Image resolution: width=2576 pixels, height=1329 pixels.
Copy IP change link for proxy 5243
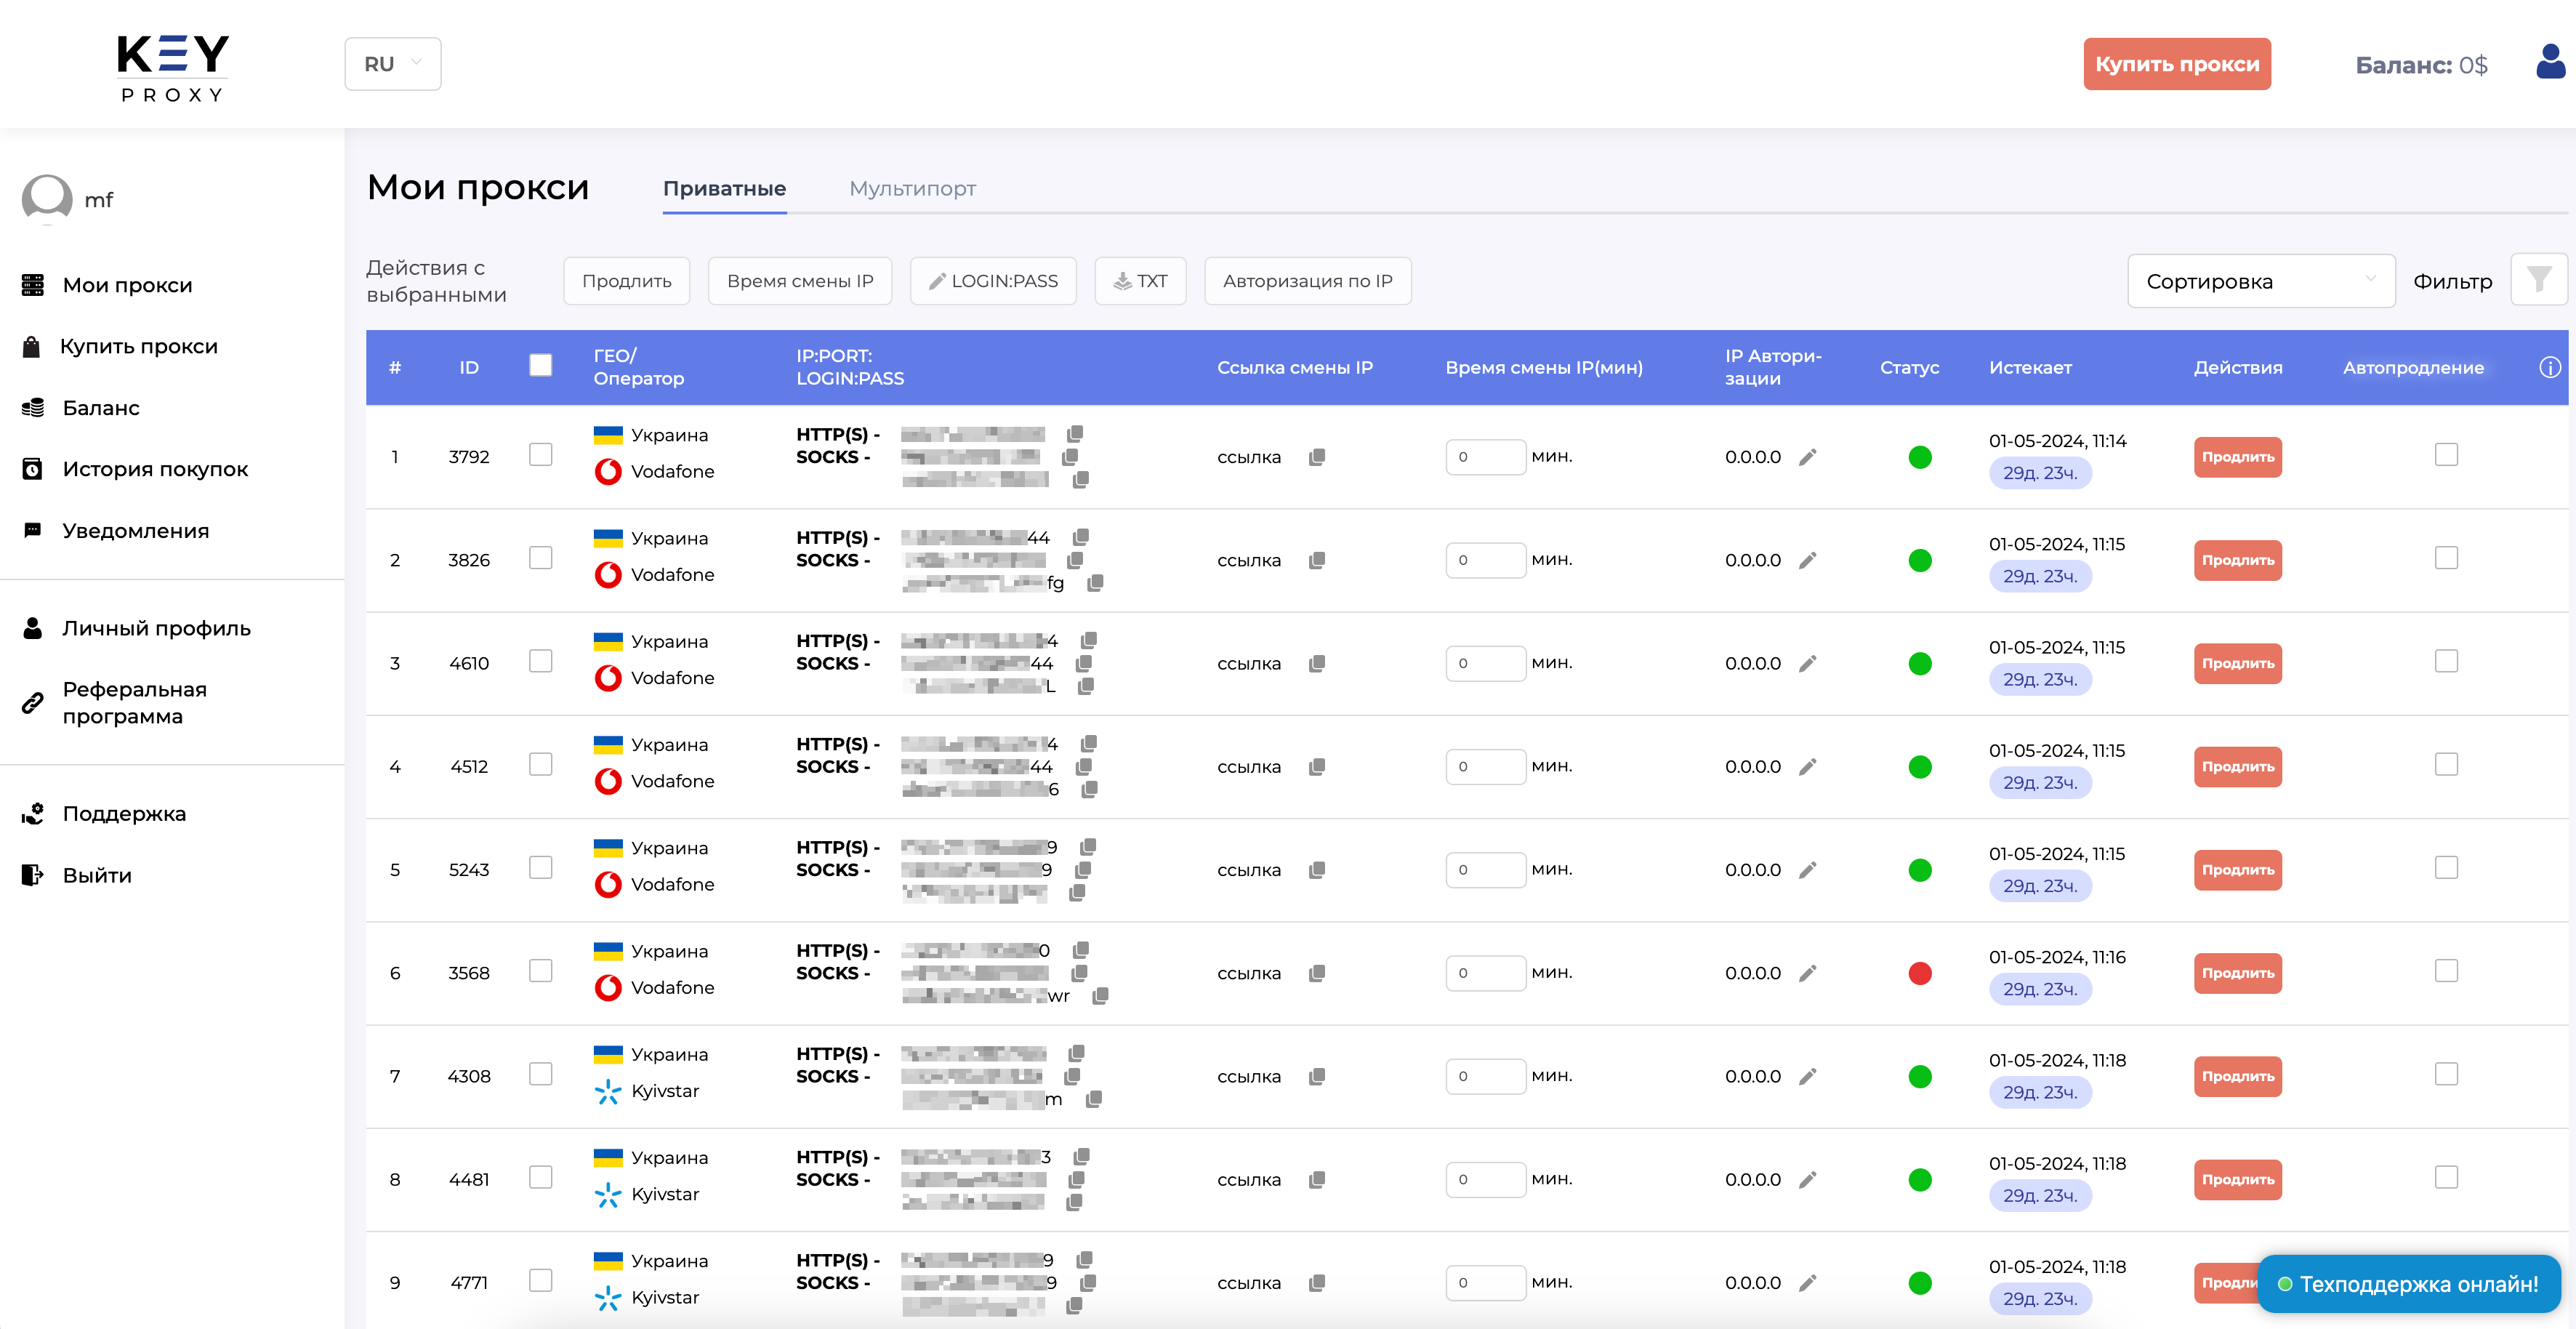1317,870
